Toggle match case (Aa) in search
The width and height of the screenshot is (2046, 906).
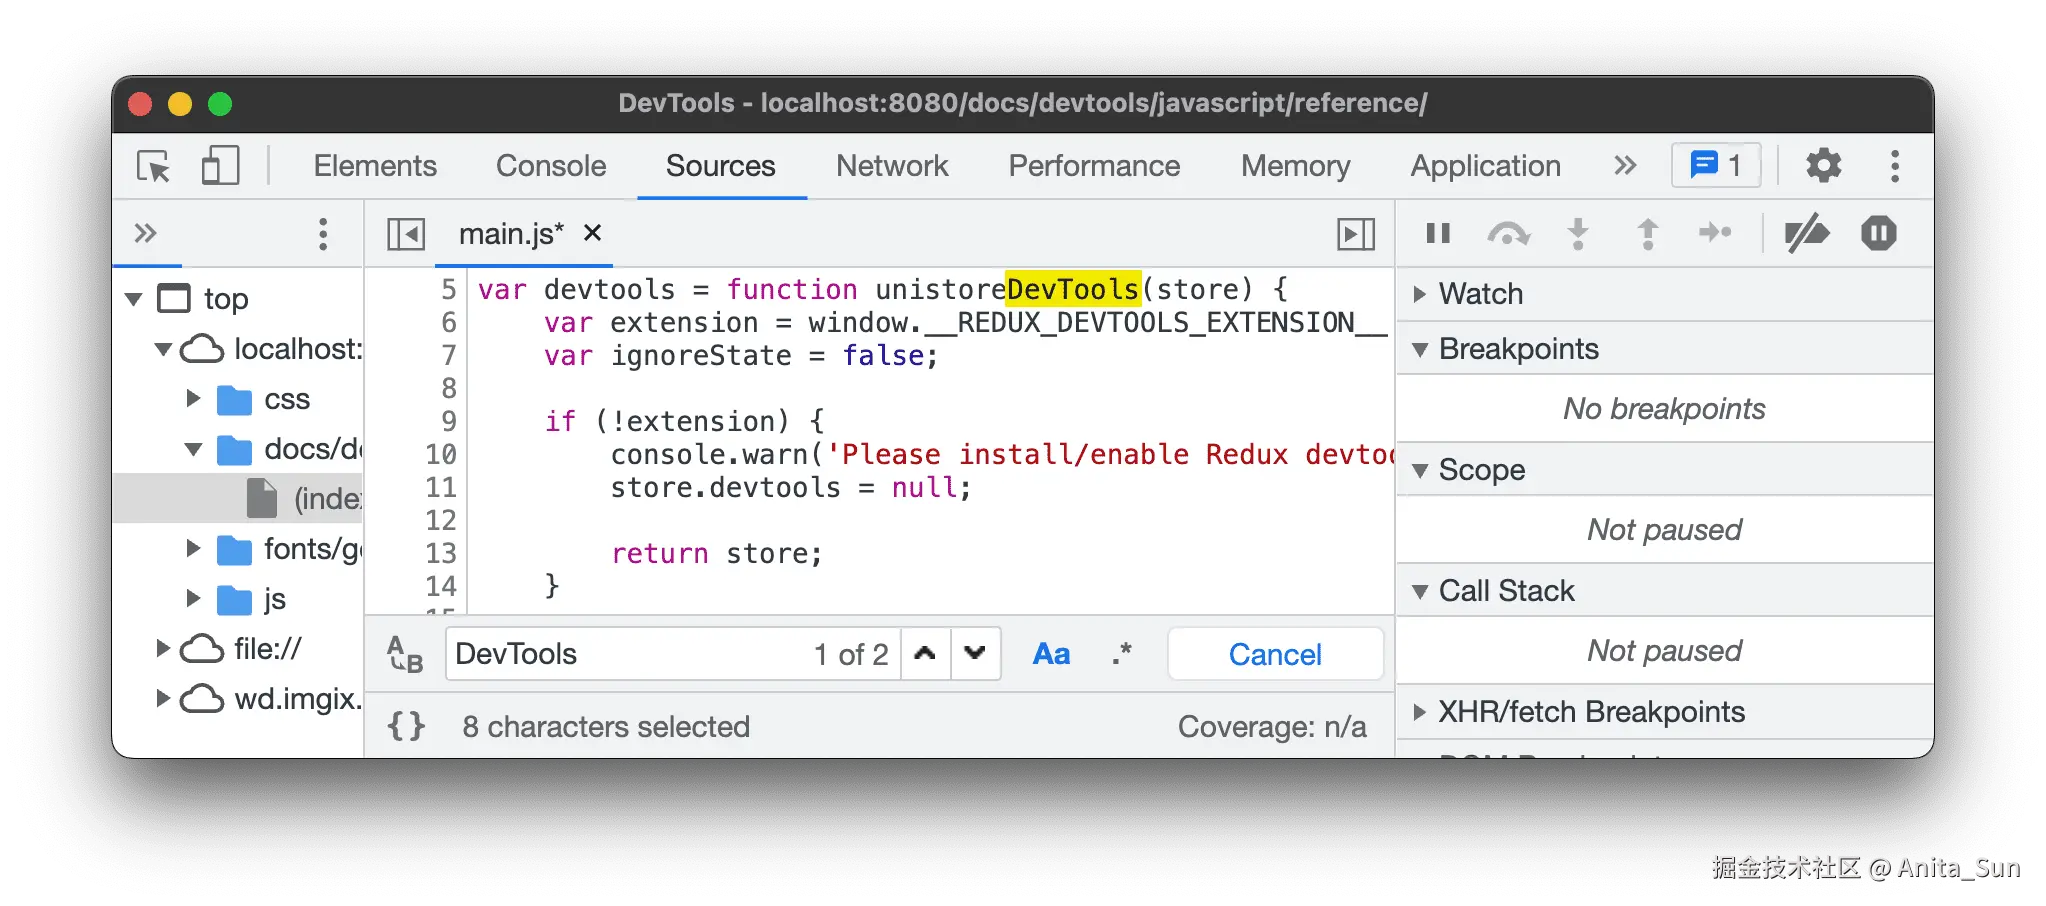pos(1051,654)
